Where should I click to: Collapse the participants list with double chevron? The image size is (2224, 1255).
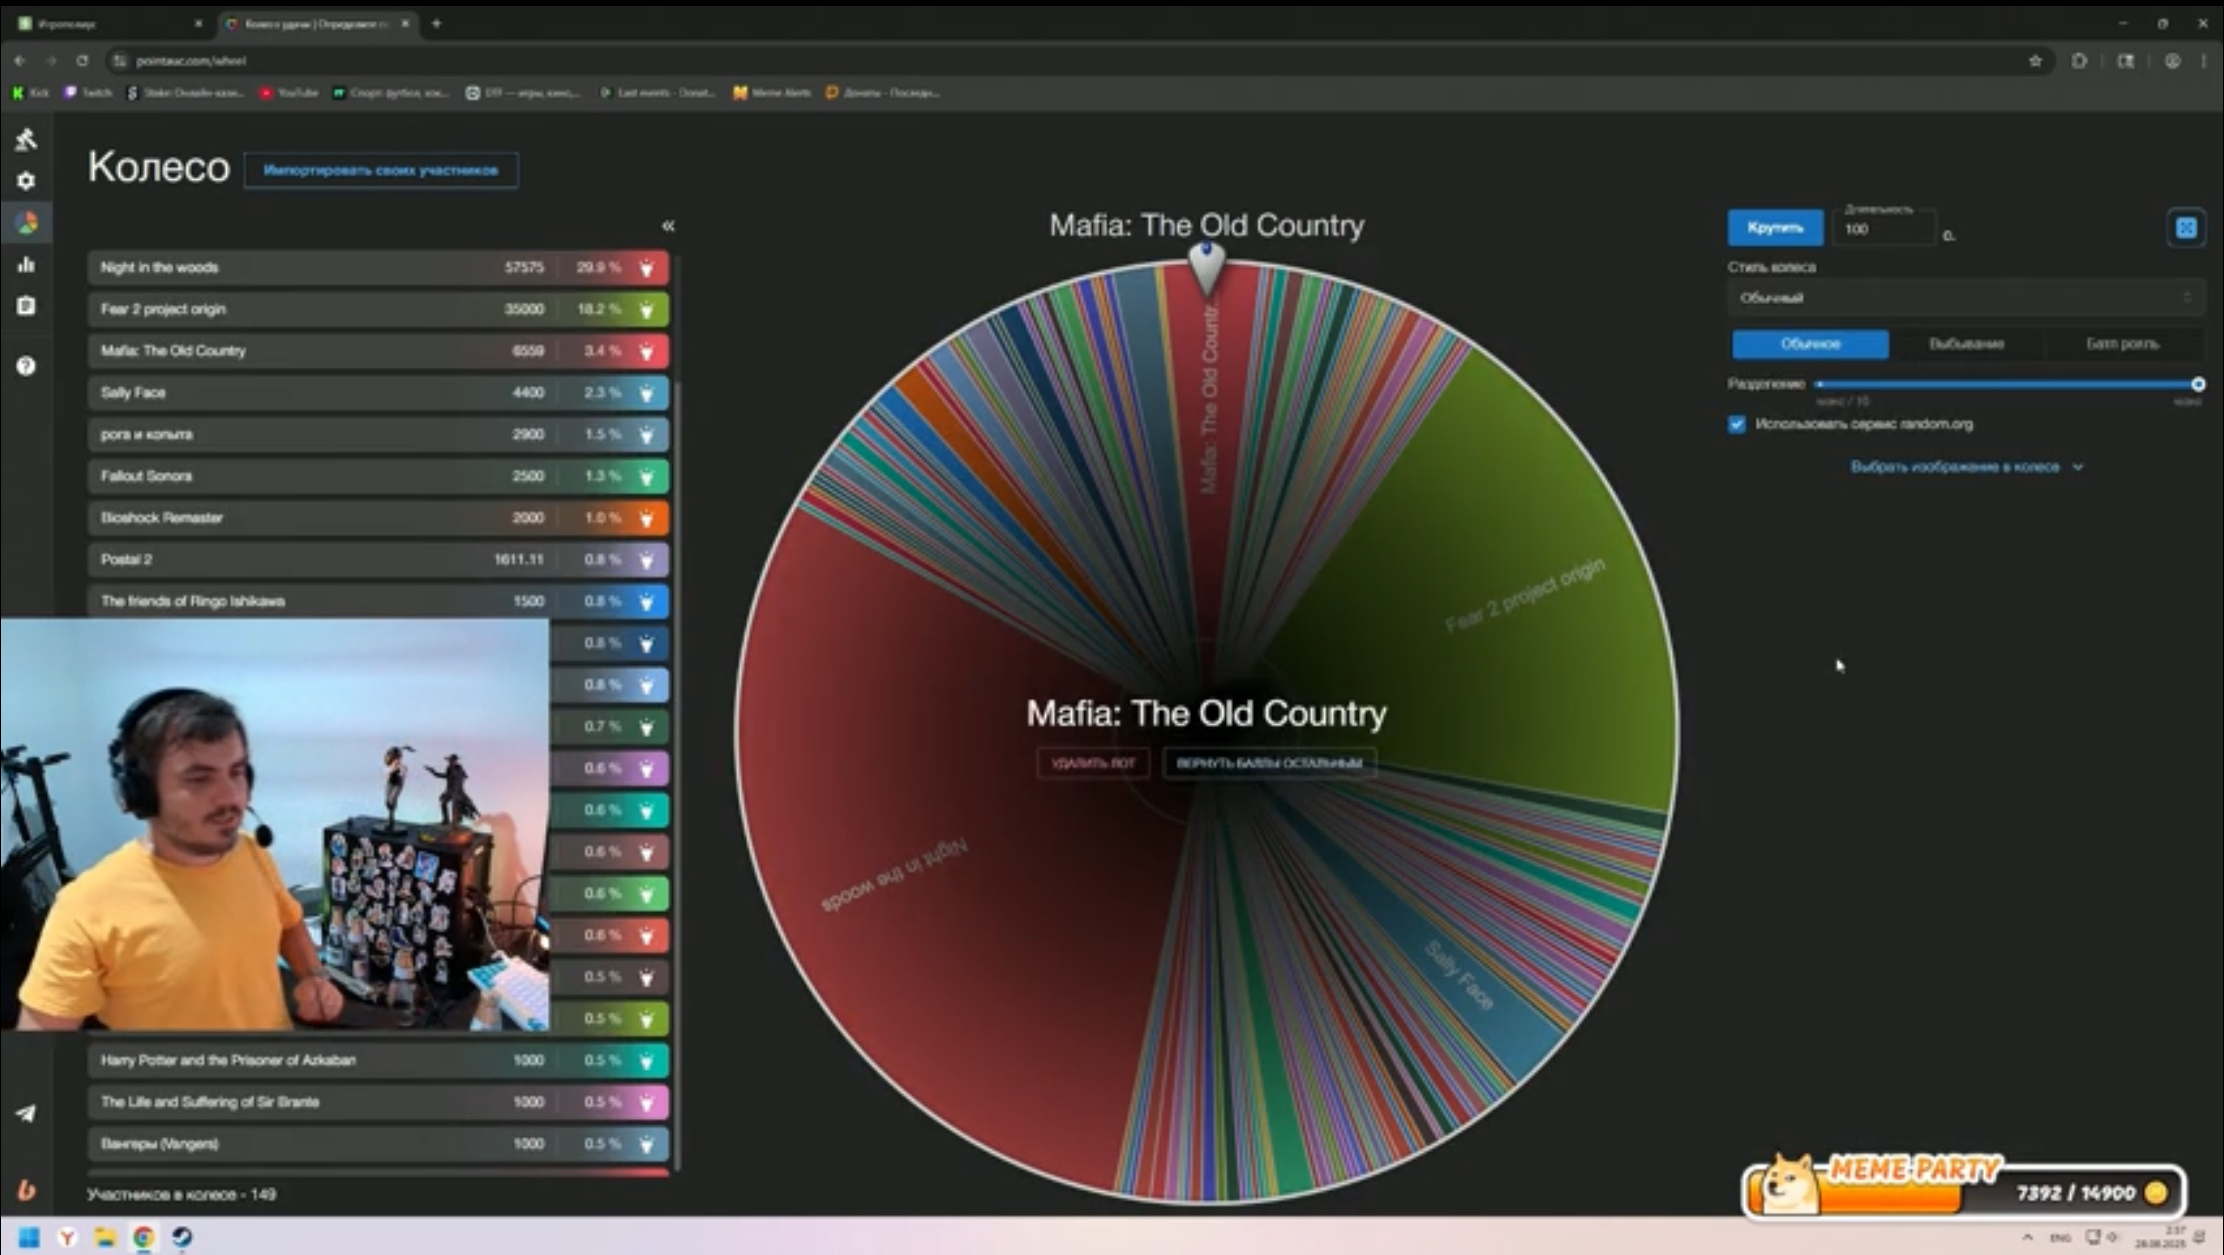pos(668,226)
